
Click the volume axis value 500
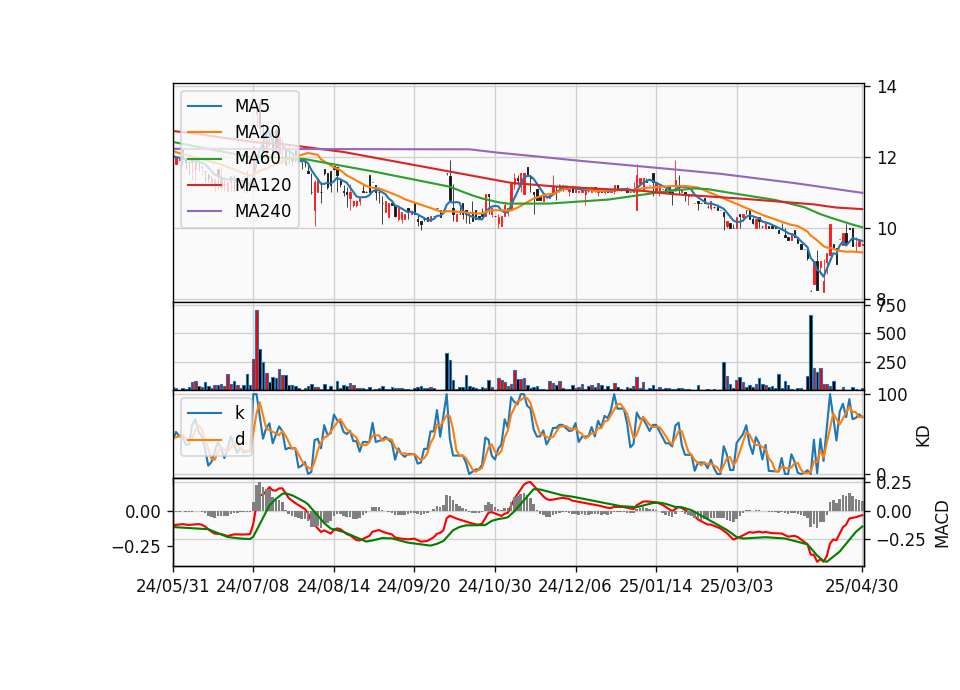pos(891,334)
